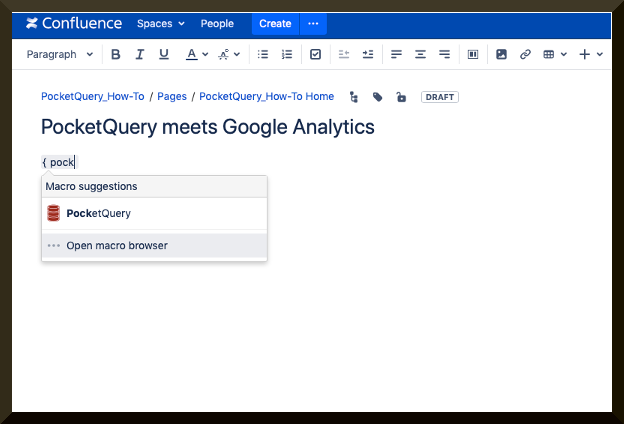624x424 pixels.
Task: Toggle underline formatting
Action: pyautogui.click(x=164, y=54)
